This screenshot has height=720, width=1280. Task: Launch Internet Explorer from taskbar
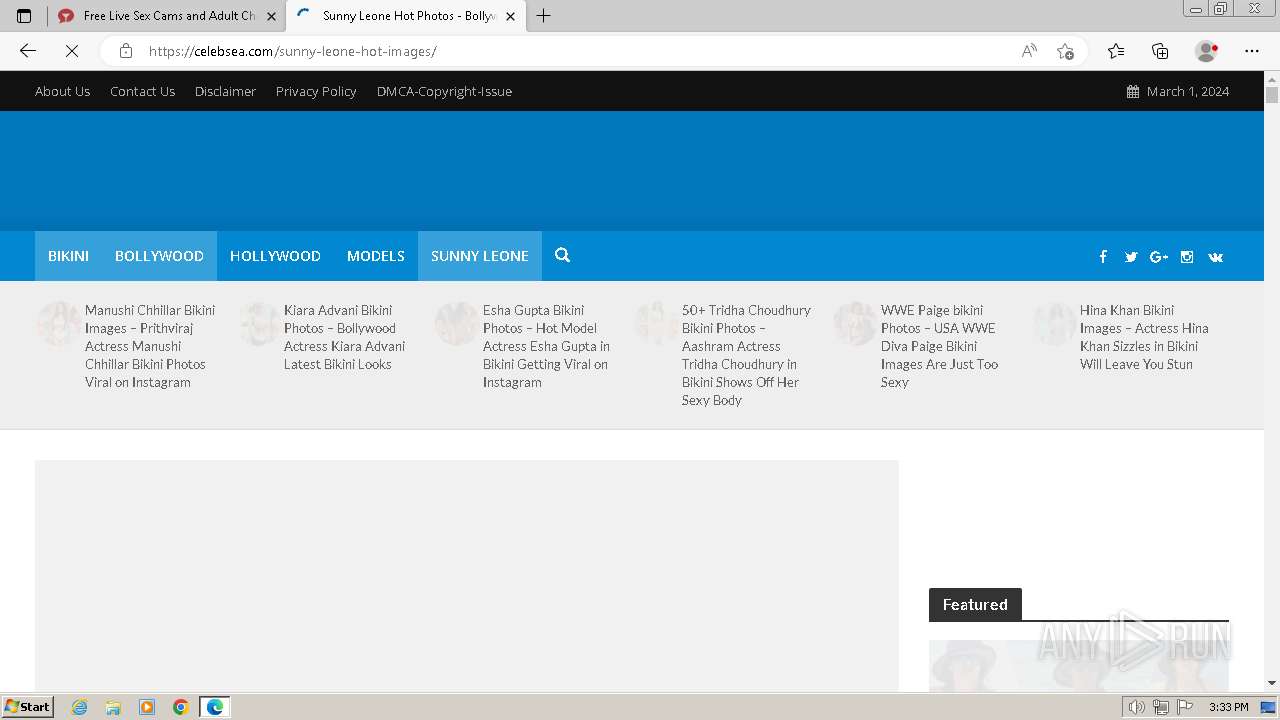coord(80,707)
